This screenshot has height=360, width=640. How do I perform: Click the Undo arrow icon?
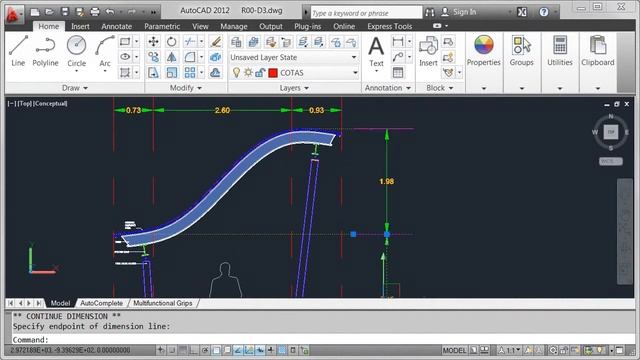click(110, 12)
